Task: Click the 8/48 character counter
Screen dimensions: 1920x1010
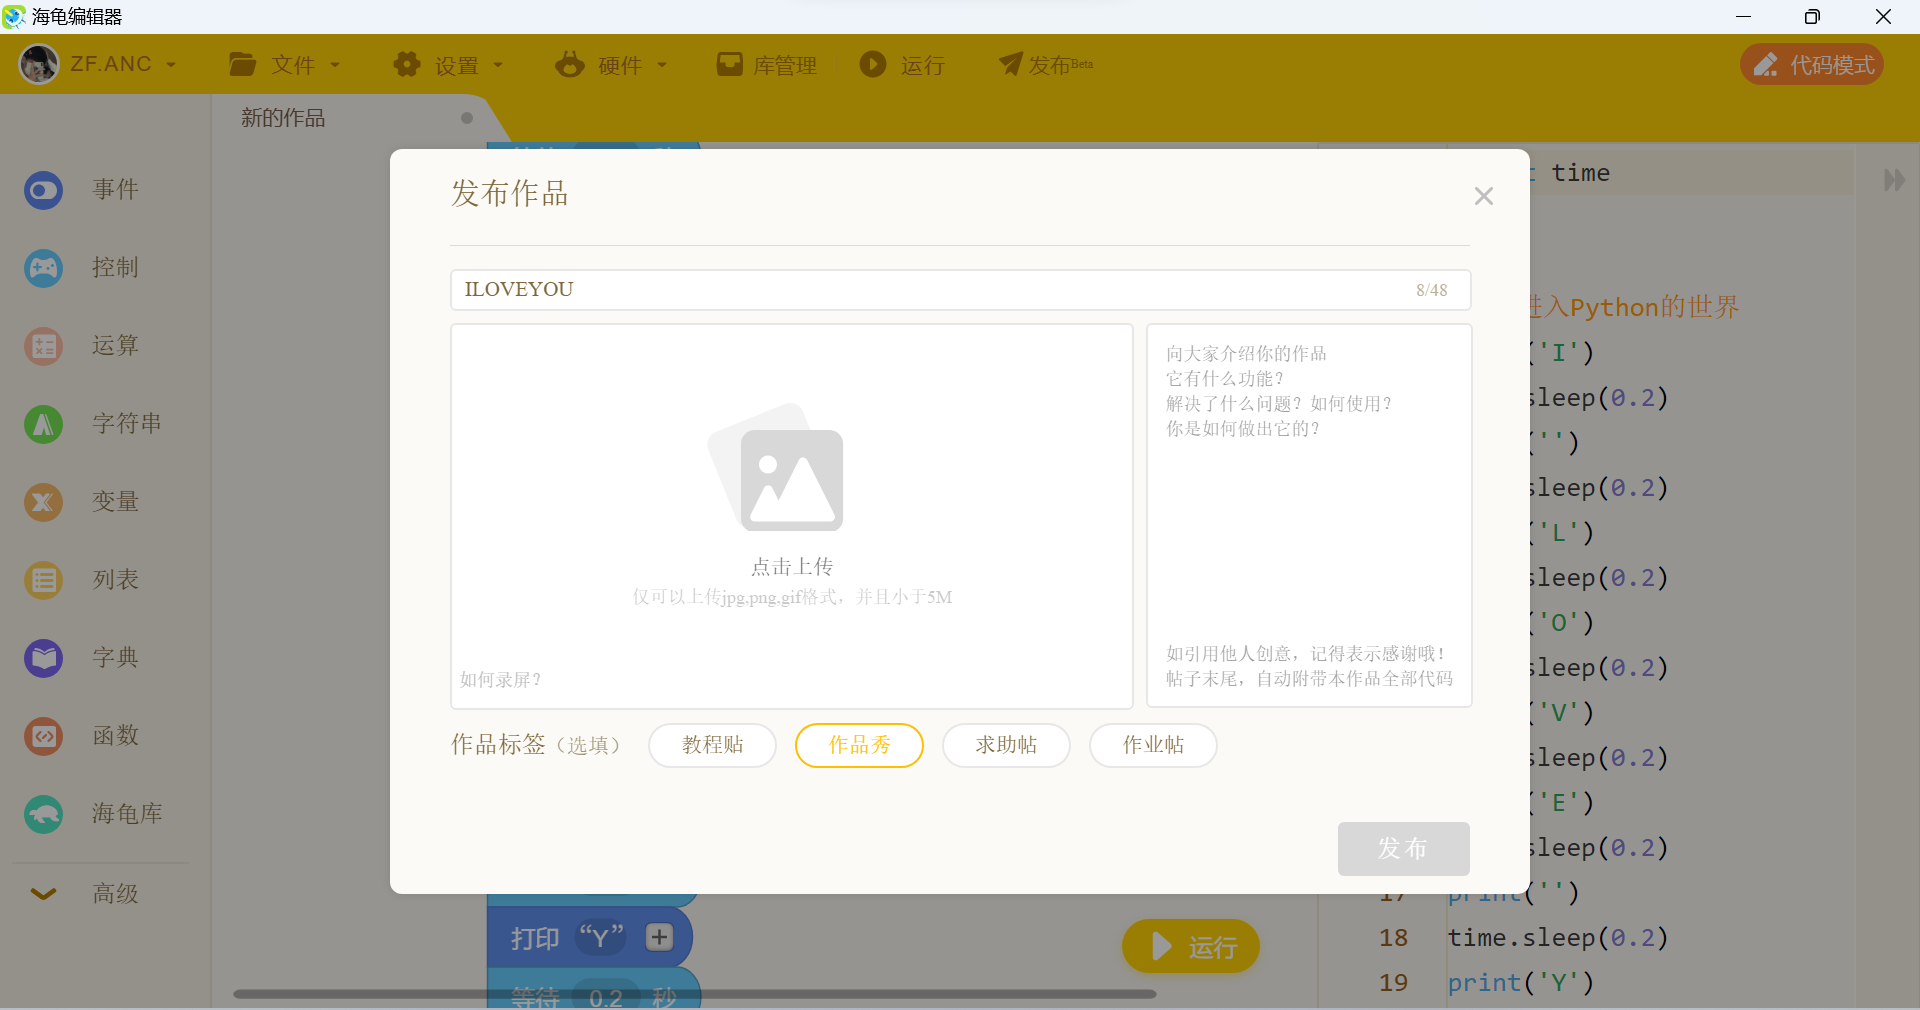Action: point(1431,290)
